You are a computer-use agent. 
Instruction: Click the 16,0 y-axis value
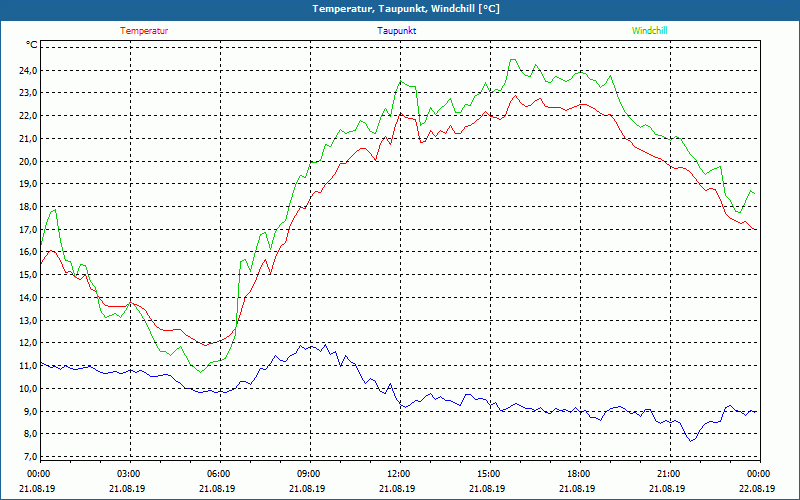coord(29,252)
